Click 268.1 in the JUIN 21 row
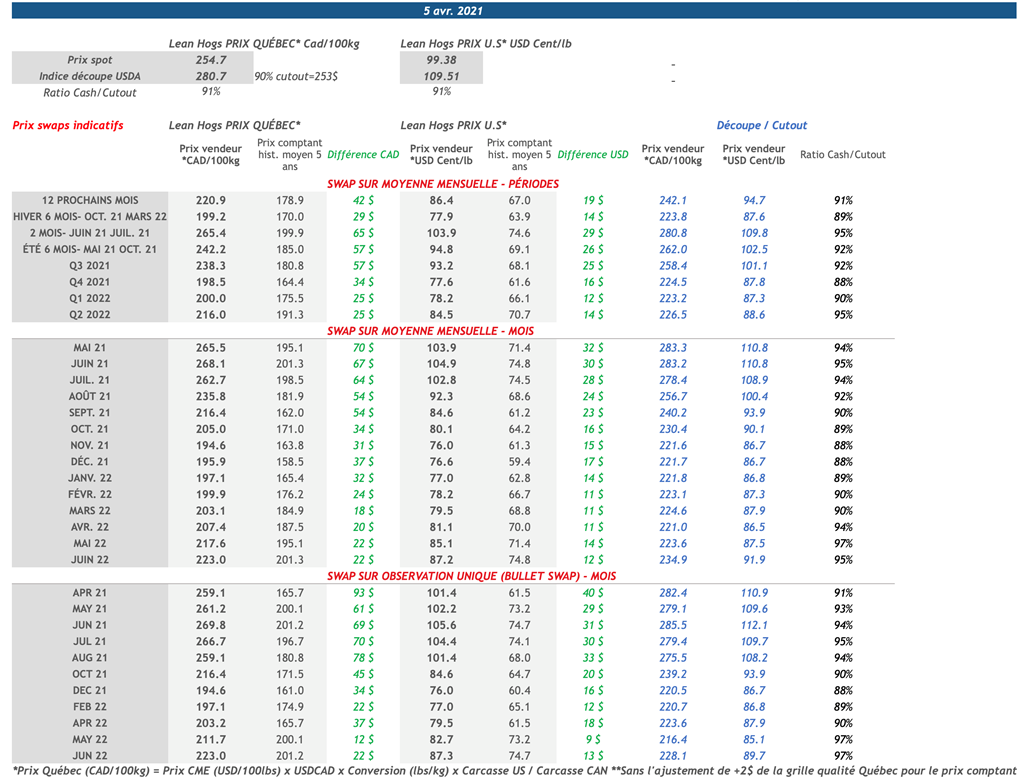This screenshot has height=779, width=1024. coord(210,364)
